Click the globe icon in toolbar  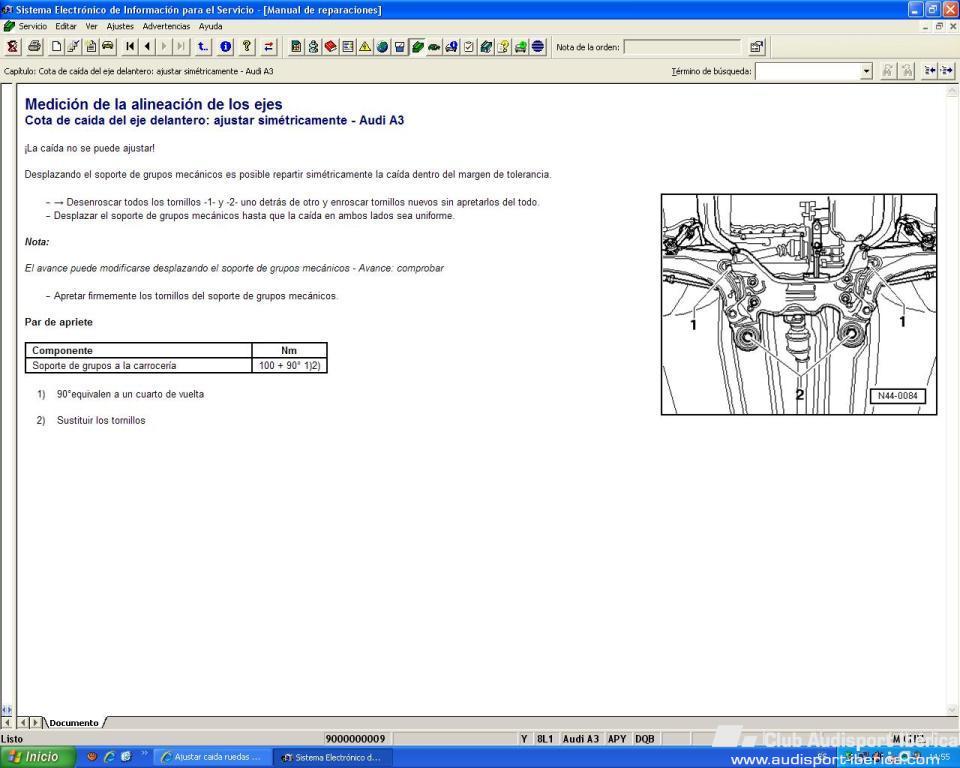tap(383, 47)
